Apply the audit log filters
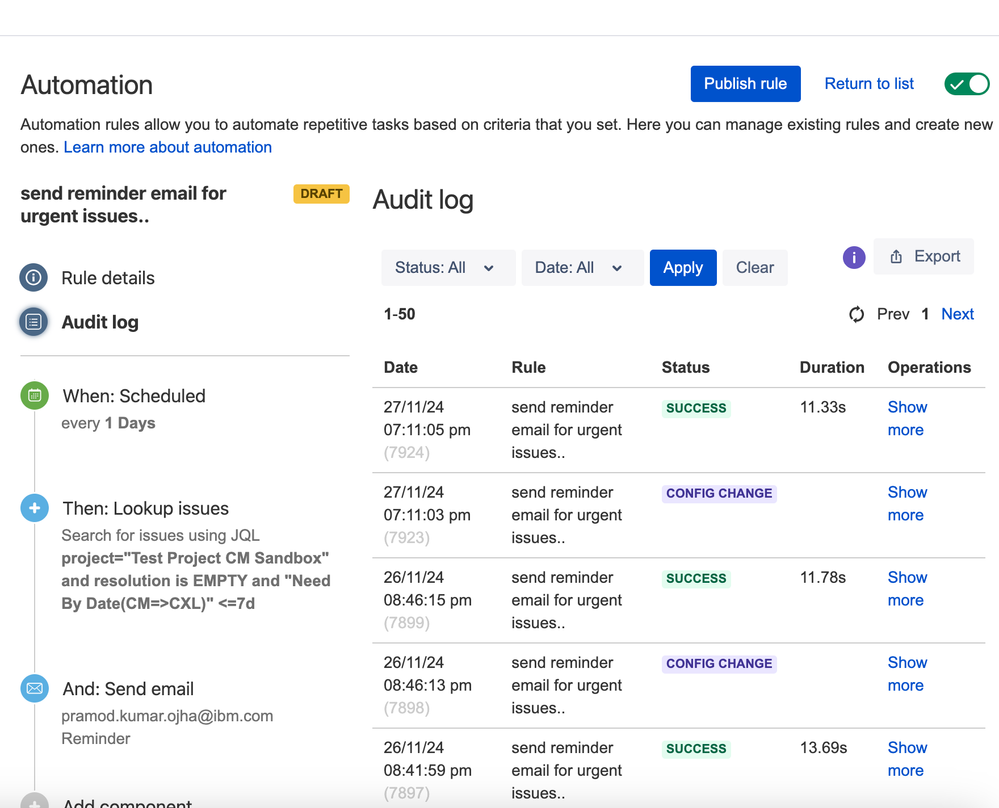Screen dimensions: 999x808 683,268
